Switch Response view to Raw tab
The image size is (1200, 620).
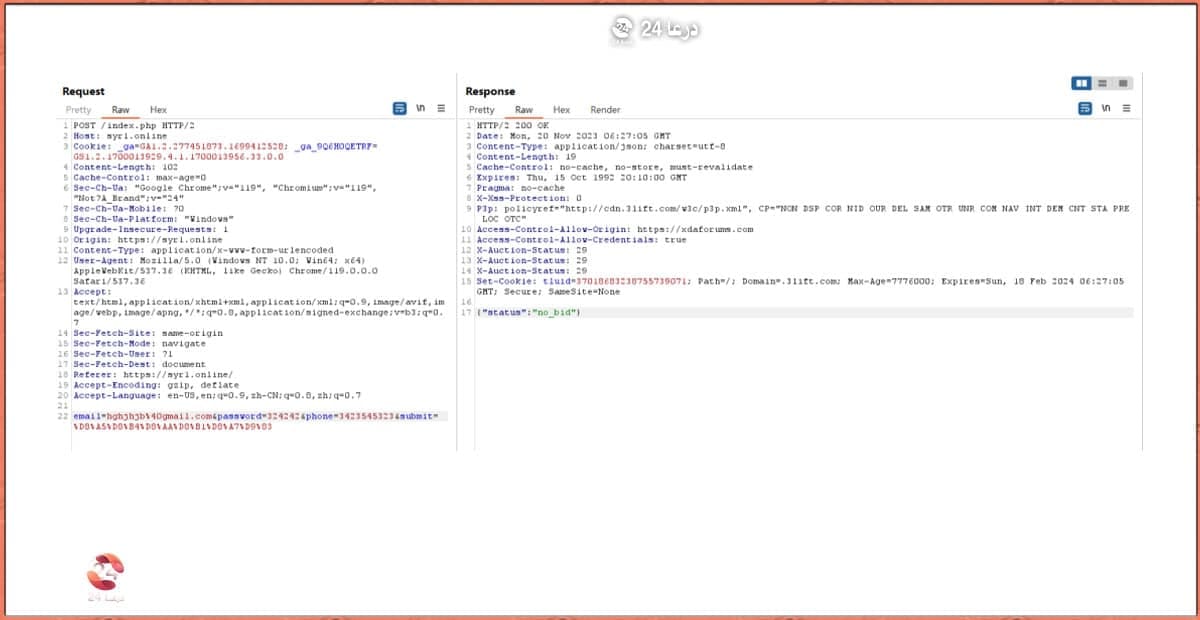pyautogui.click(x=523, y=110)
